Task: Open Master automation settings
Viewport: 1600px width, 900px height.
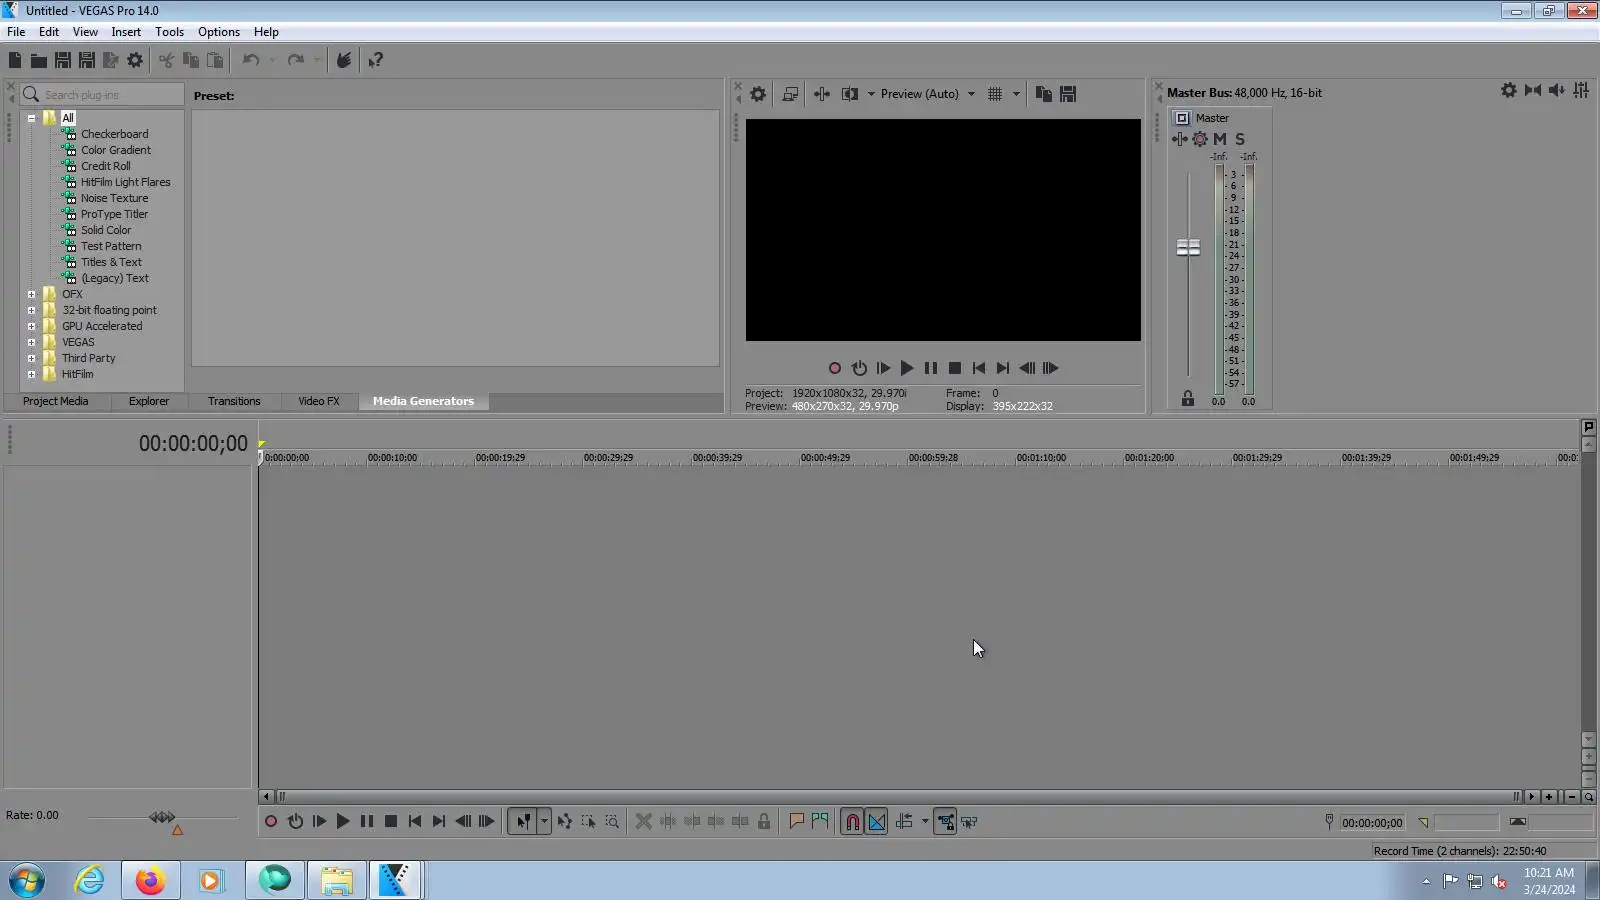Action: (1200, 139)
